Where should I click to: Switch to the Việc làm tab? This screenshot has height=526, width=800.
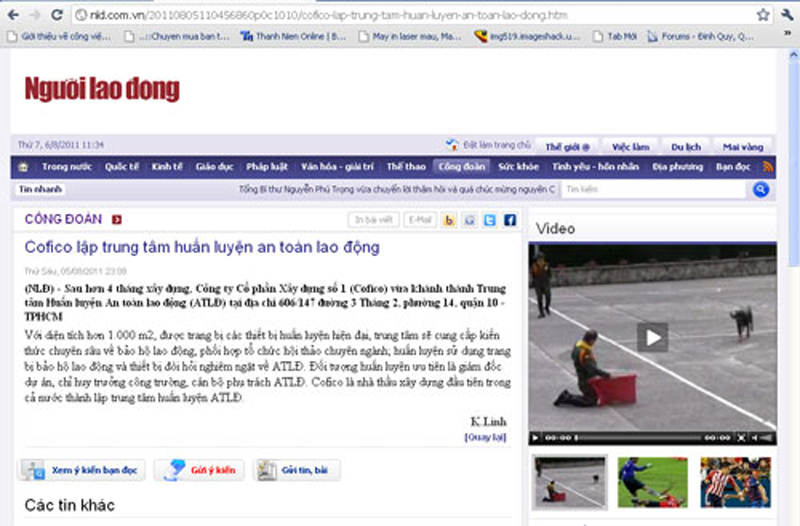point(631,146)
